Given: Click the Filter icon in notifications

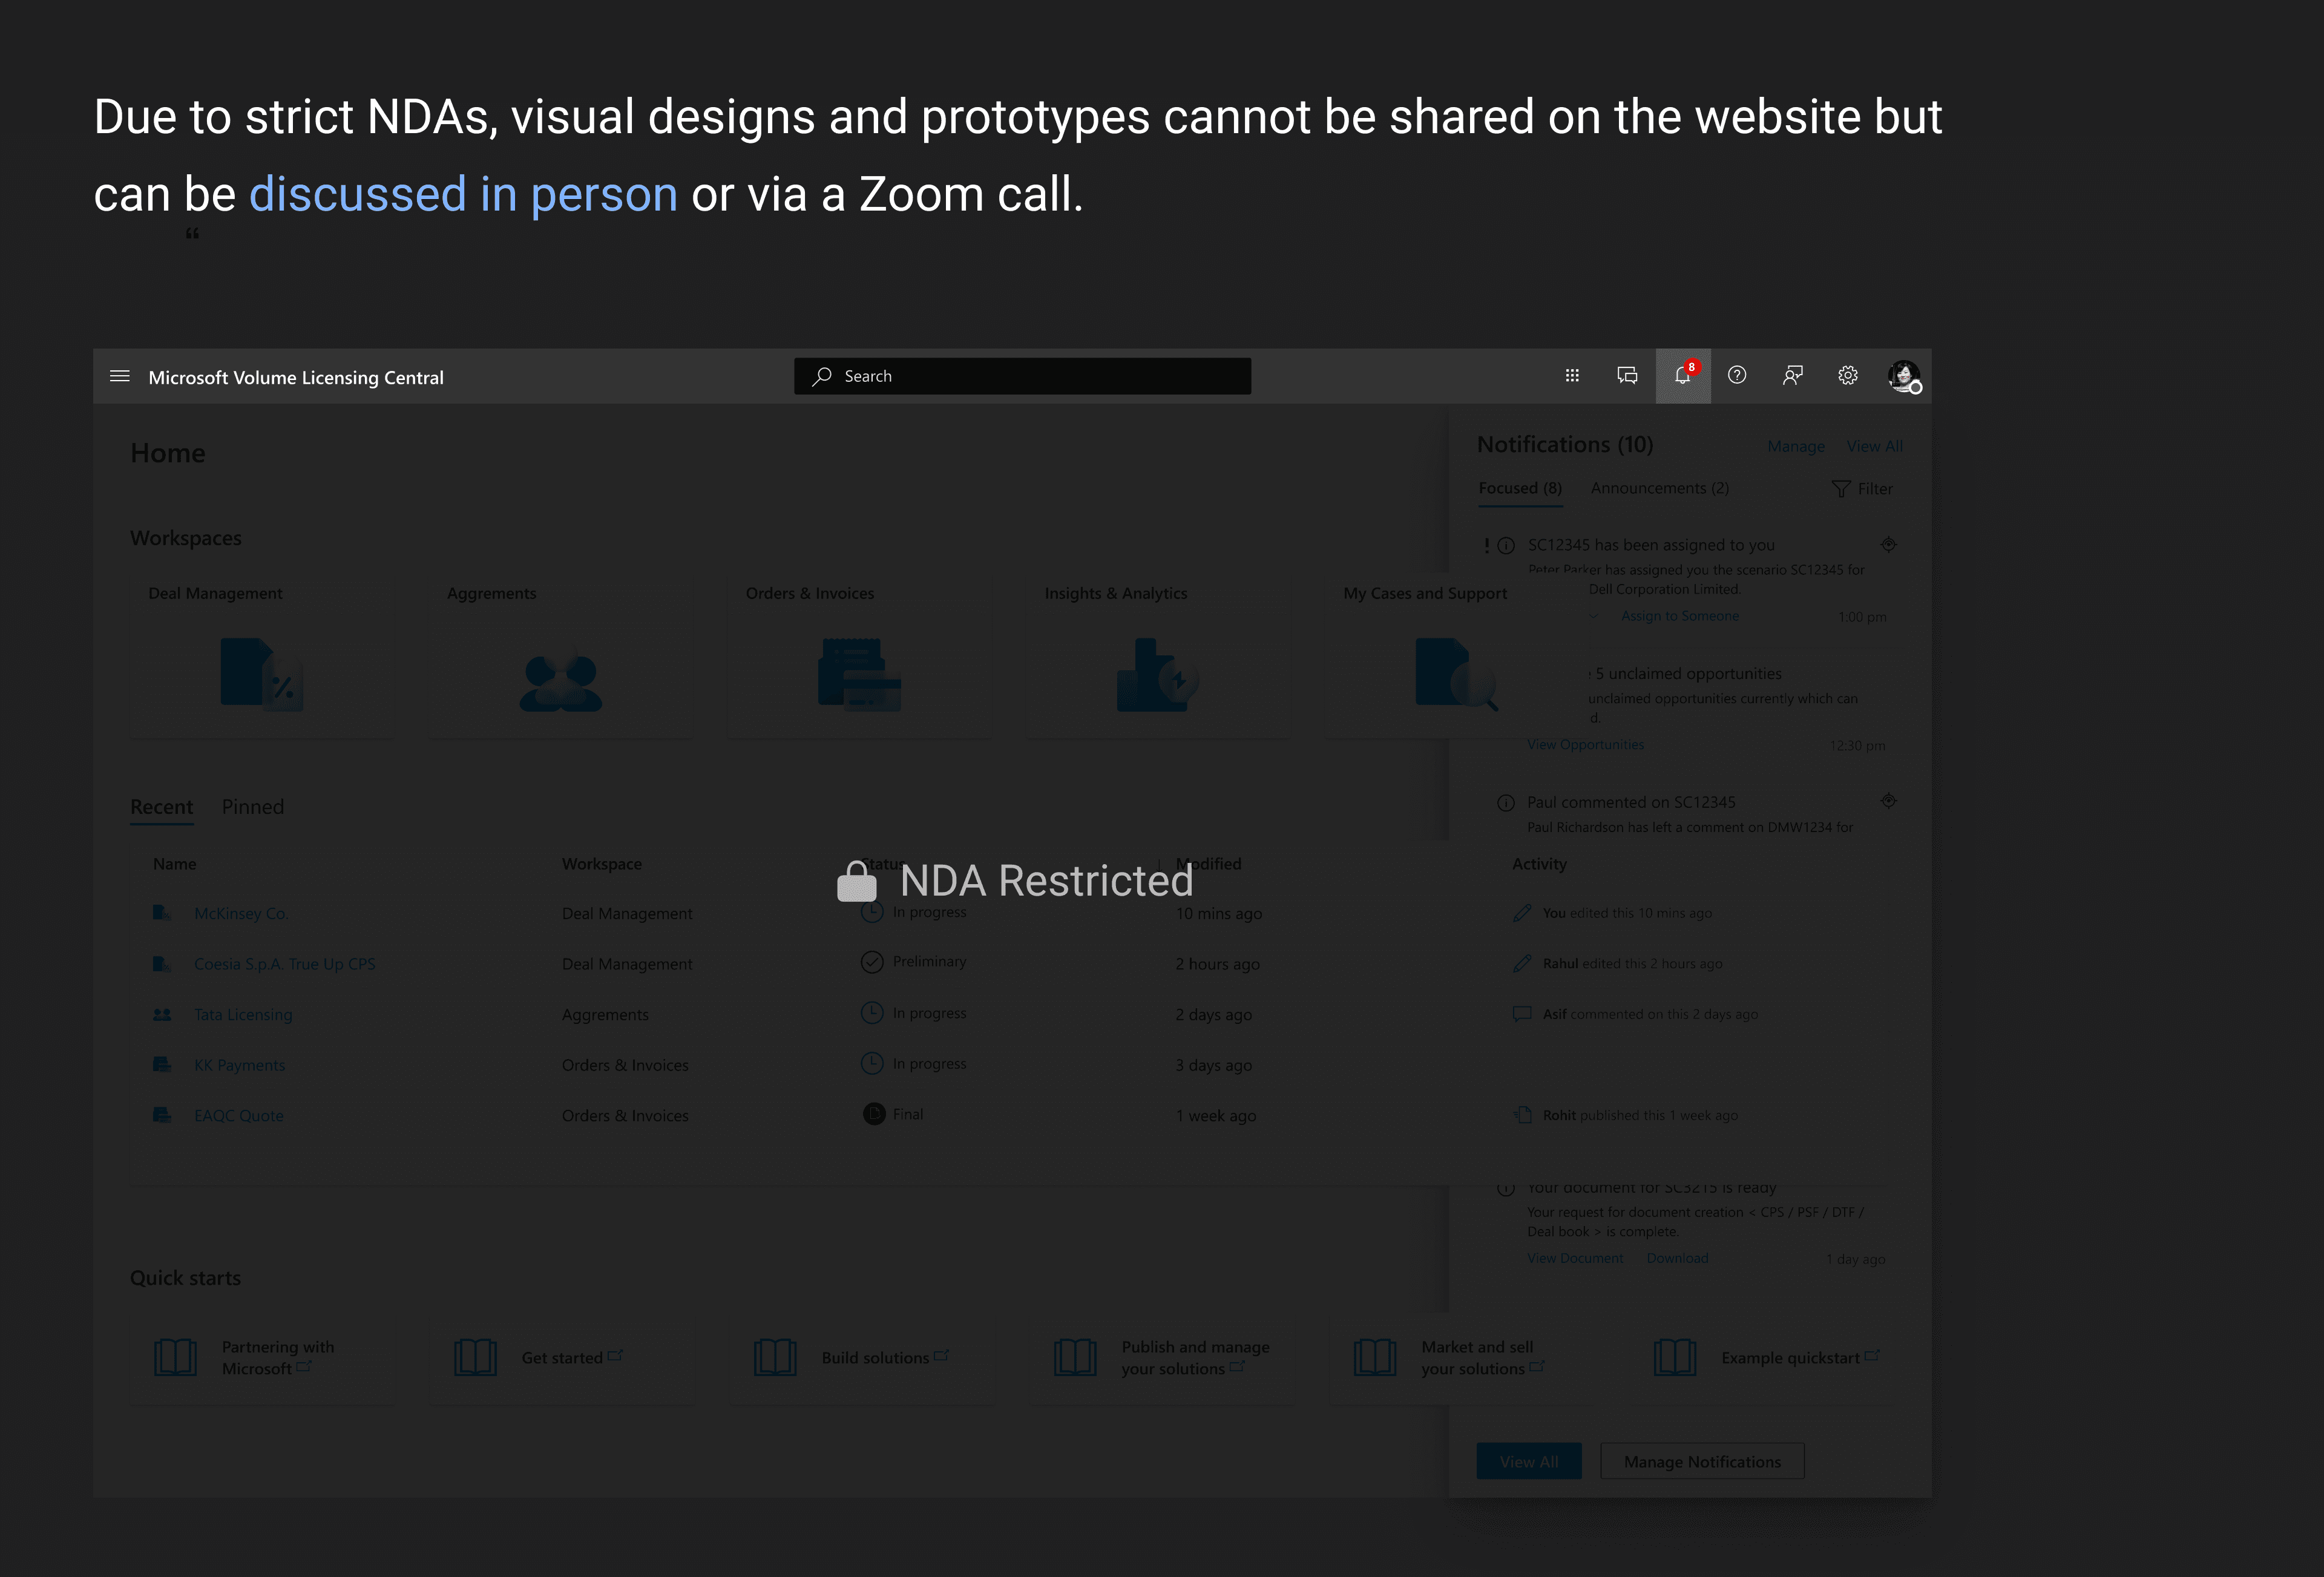Looking at the screenshot, I should pos(1862,489).
